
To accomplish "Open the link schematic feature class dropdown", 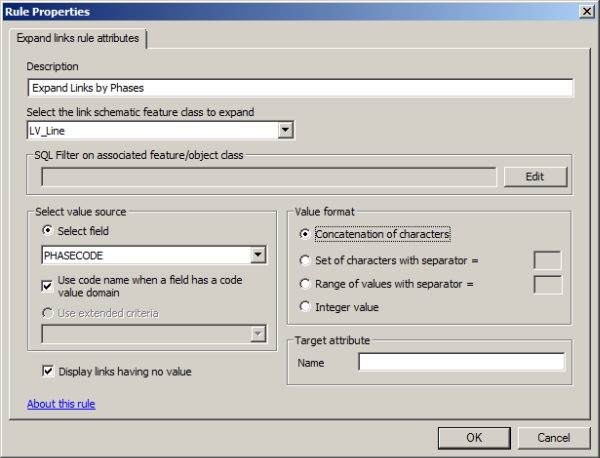I will tap(285, 130).
